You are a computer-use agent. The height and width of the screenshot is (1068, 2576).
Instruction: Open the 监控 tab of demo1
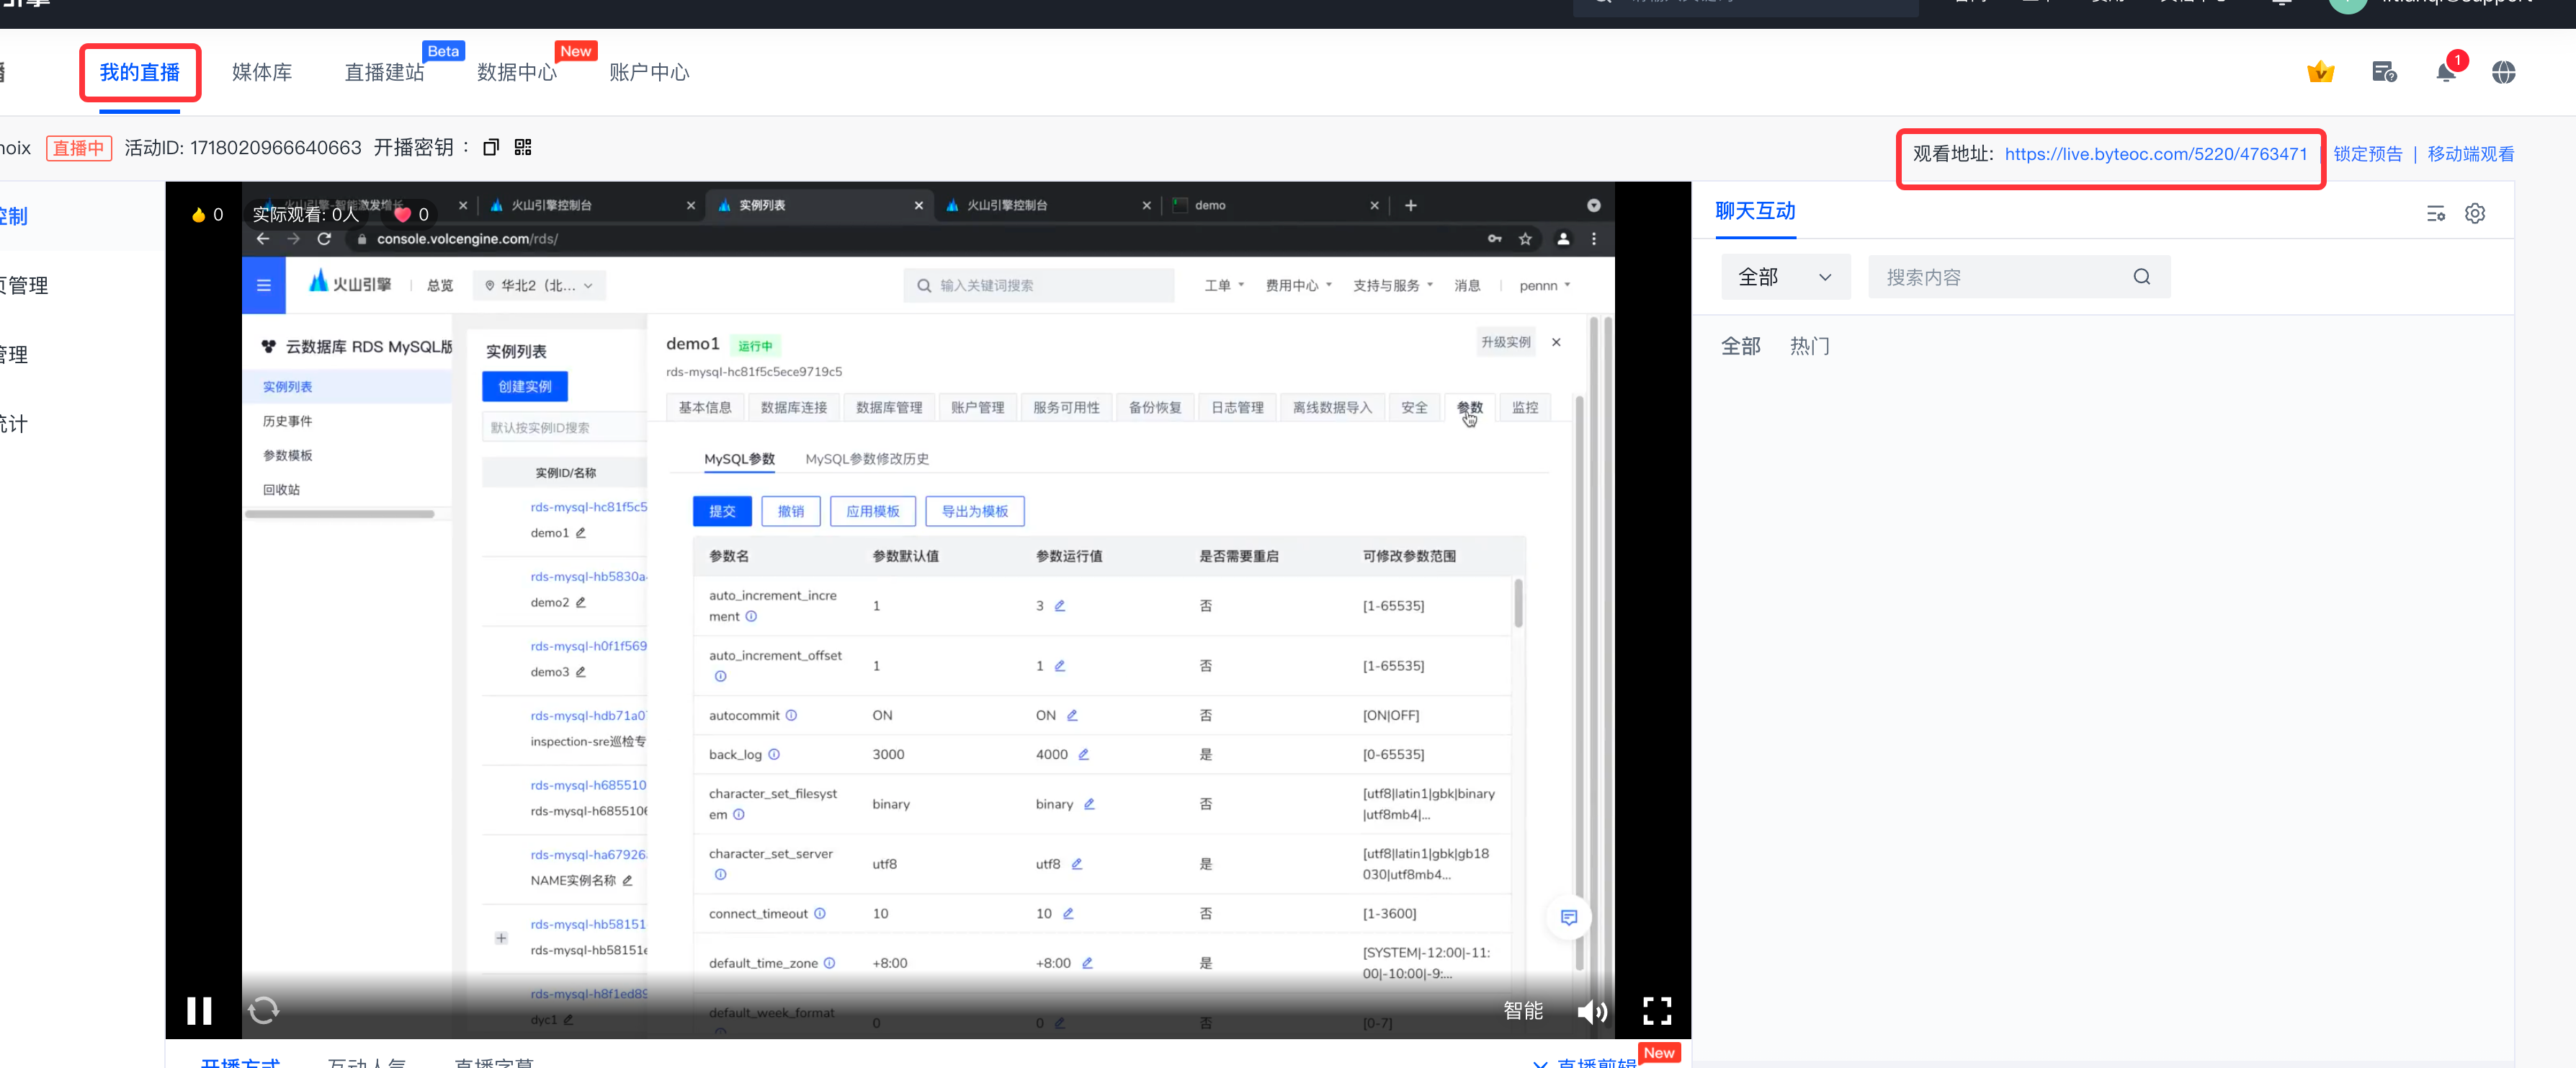coord(1524,408)
